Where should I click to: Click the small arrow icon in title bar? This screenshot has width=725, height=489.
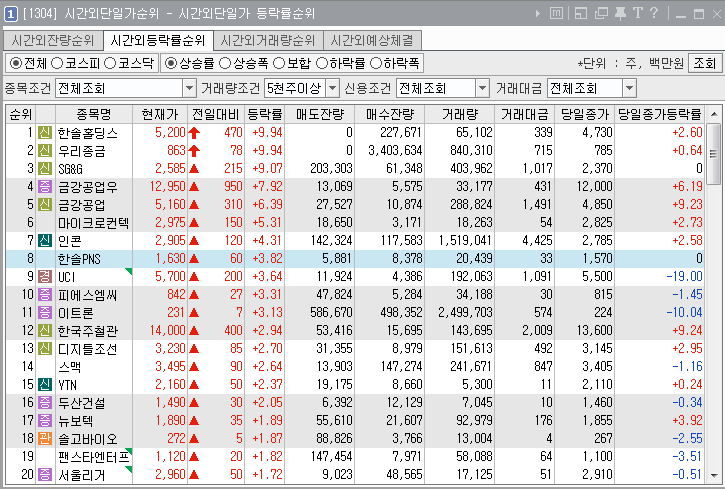537,14
